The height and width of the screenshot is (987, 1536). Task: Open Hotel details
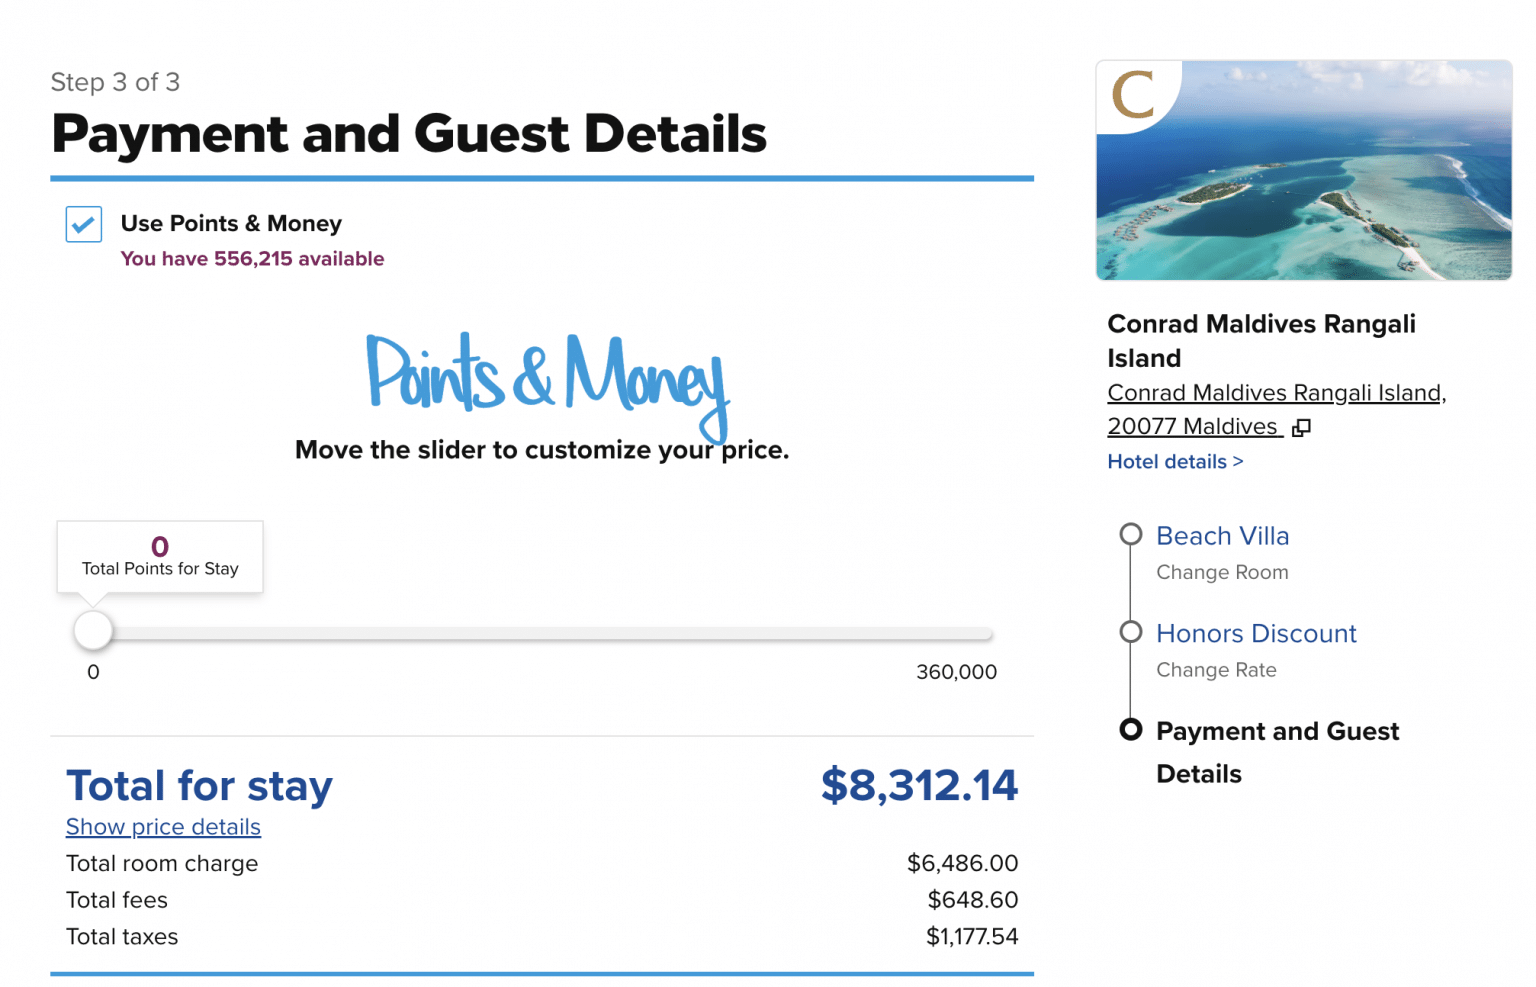coord(1174,461)
